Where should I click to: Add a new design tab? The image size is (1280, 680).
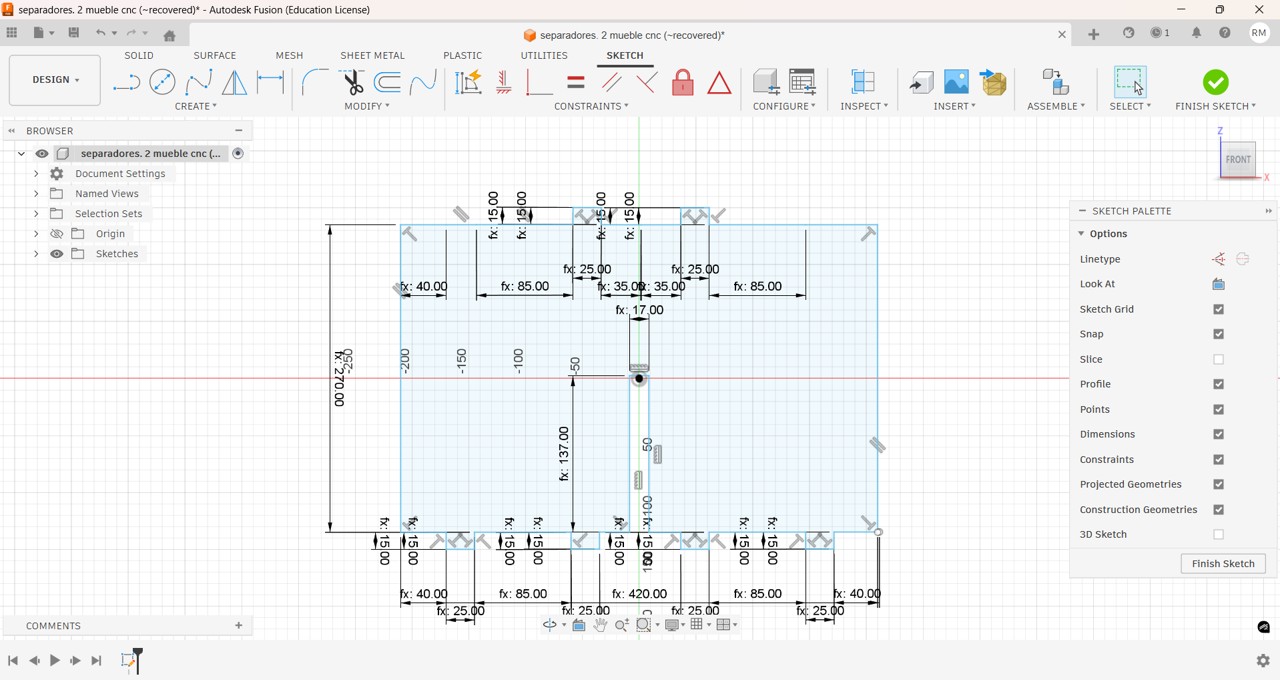coord(1093,34)
